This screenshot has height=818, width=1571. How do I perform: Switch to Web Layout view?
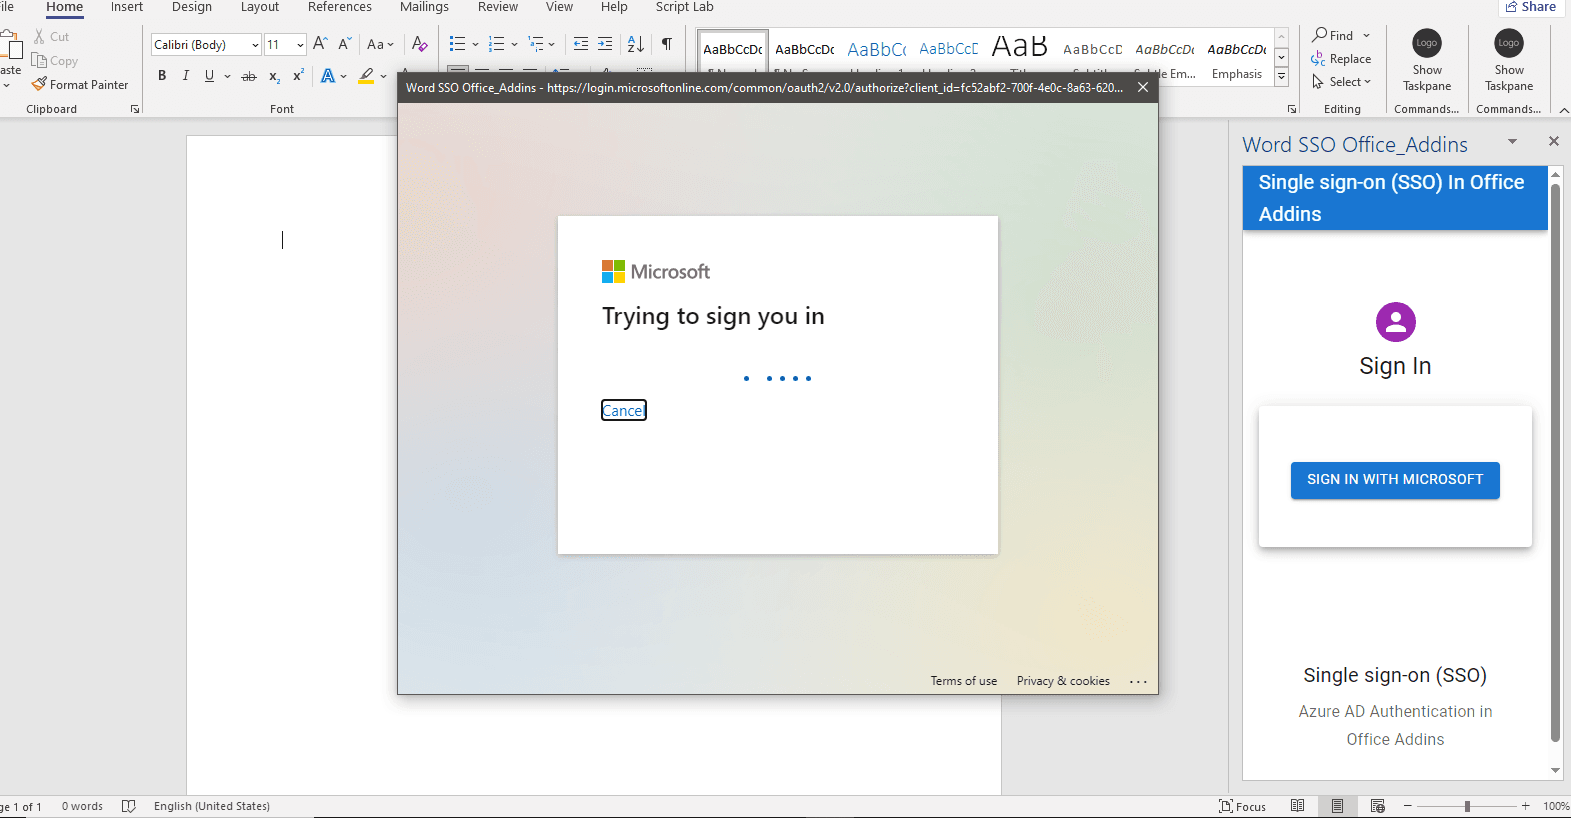[x=1377, y=806]
